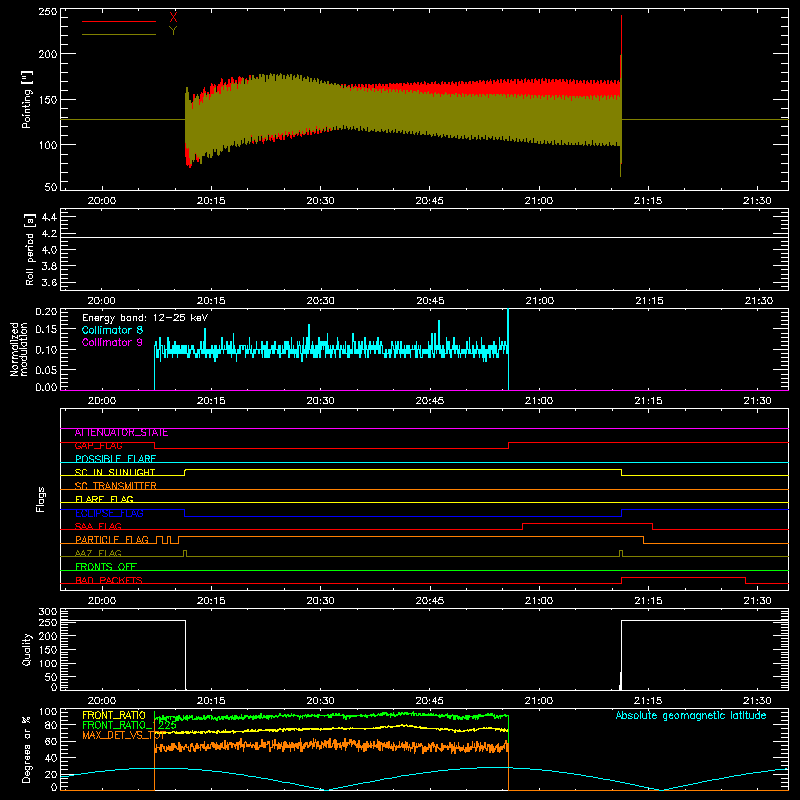Click the magenta 'Collimator 9' legend label
This screenshot has width=800, height=800.
tap(112, 342)
